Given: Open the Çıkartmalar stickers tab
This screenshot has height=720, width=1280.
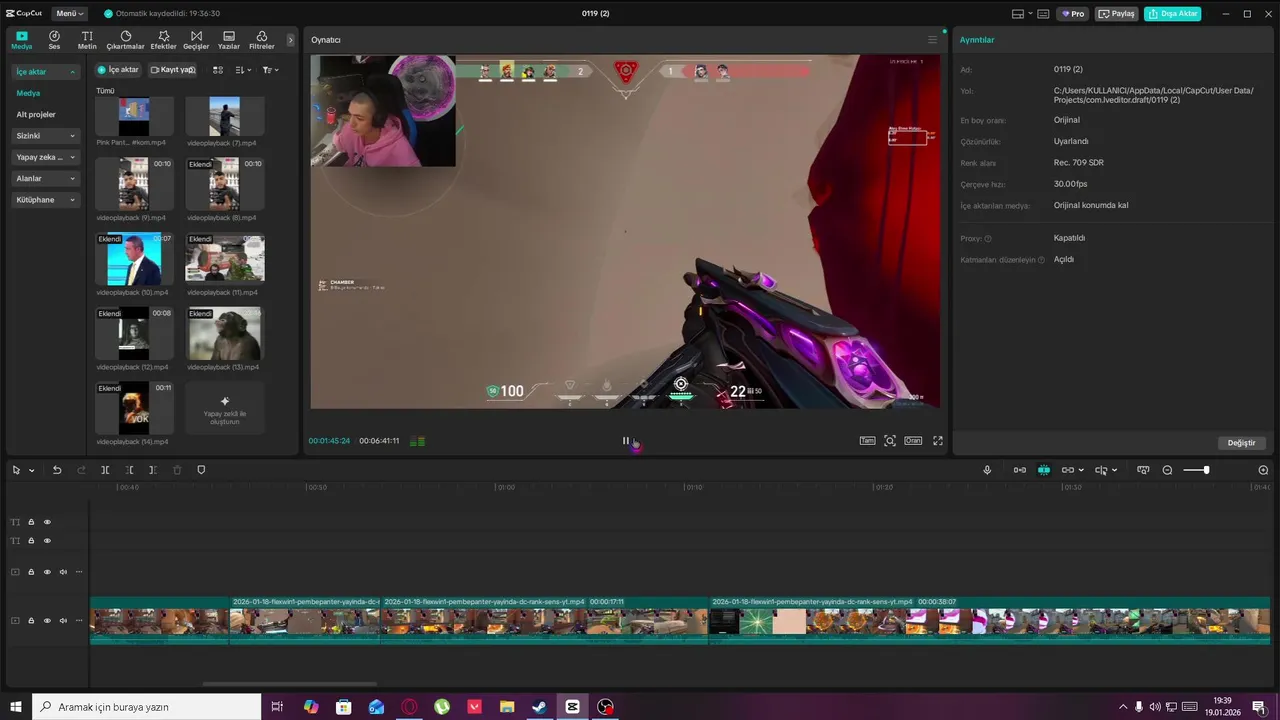Looking at the screenshot, I should (126, 40).
